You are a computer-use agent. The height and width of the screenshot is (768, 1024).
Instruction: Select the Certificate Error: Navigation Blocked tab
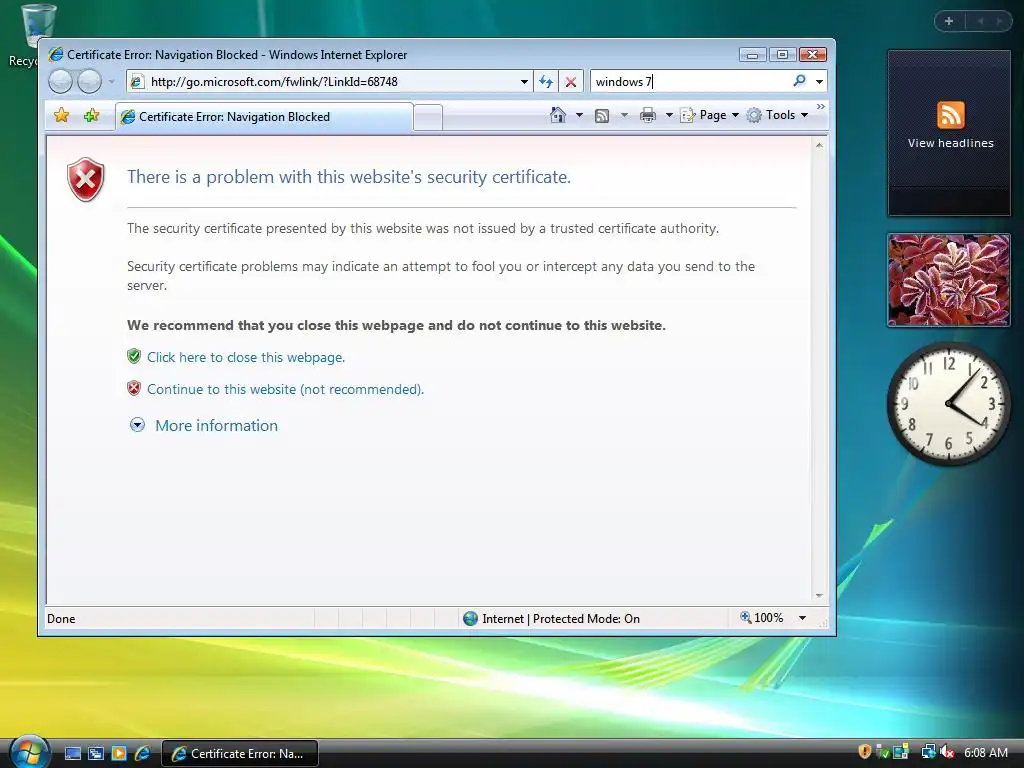coord(264,117)
